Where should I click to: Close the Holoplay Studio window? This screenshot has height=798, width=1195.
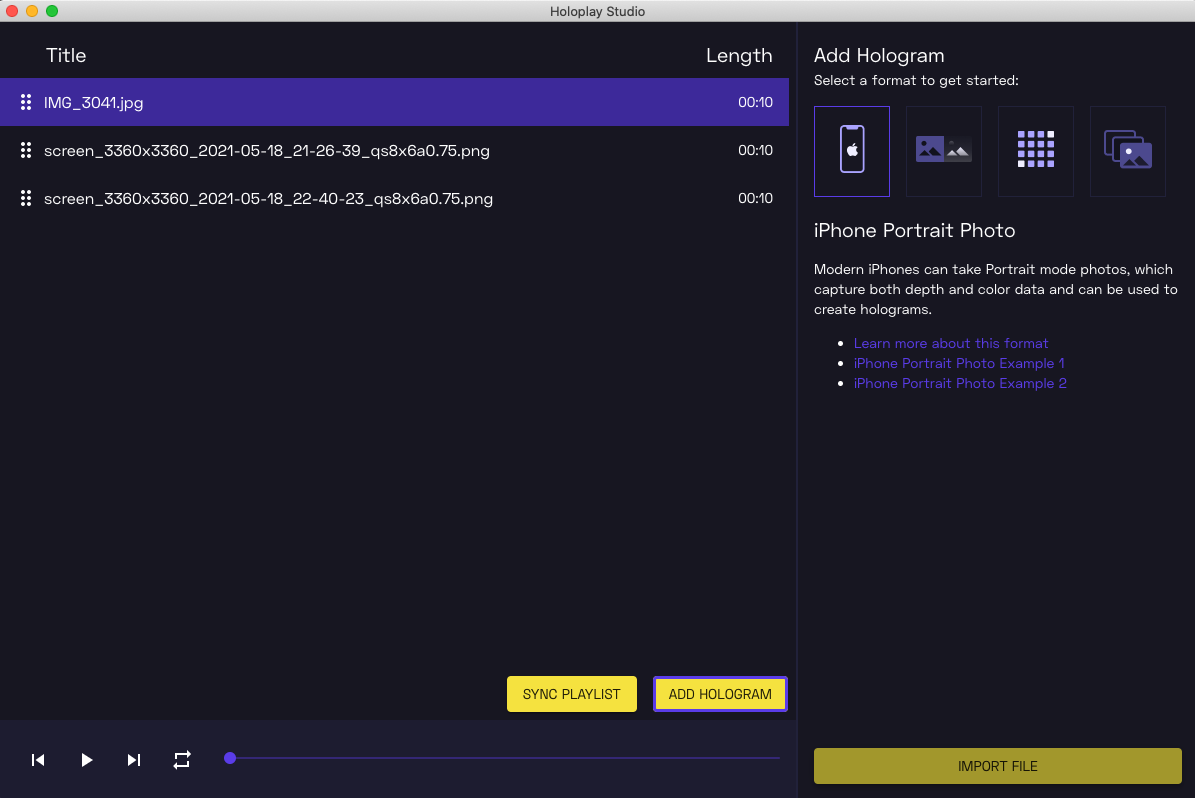(x=11, y=11)
